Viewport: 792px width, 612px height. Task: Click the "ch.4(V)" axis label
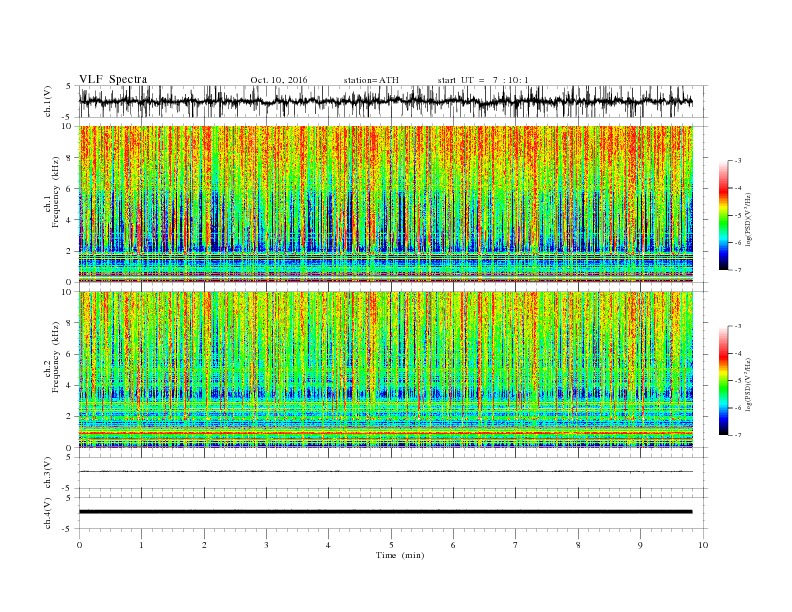pos(47,513)
